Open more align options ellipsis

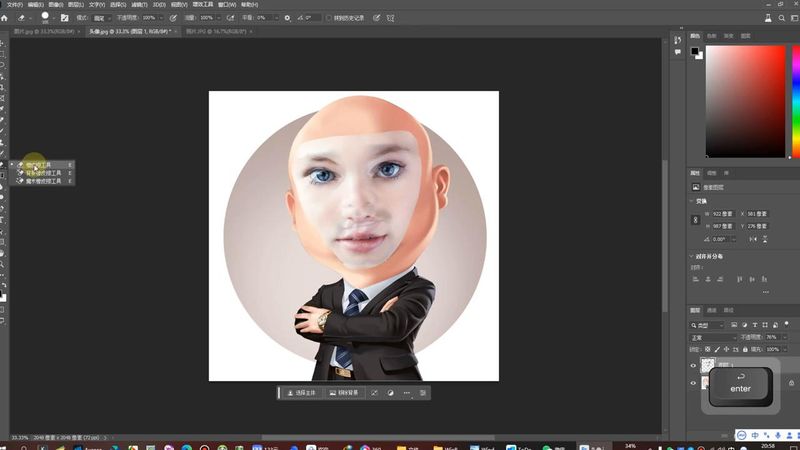point(766,292)
